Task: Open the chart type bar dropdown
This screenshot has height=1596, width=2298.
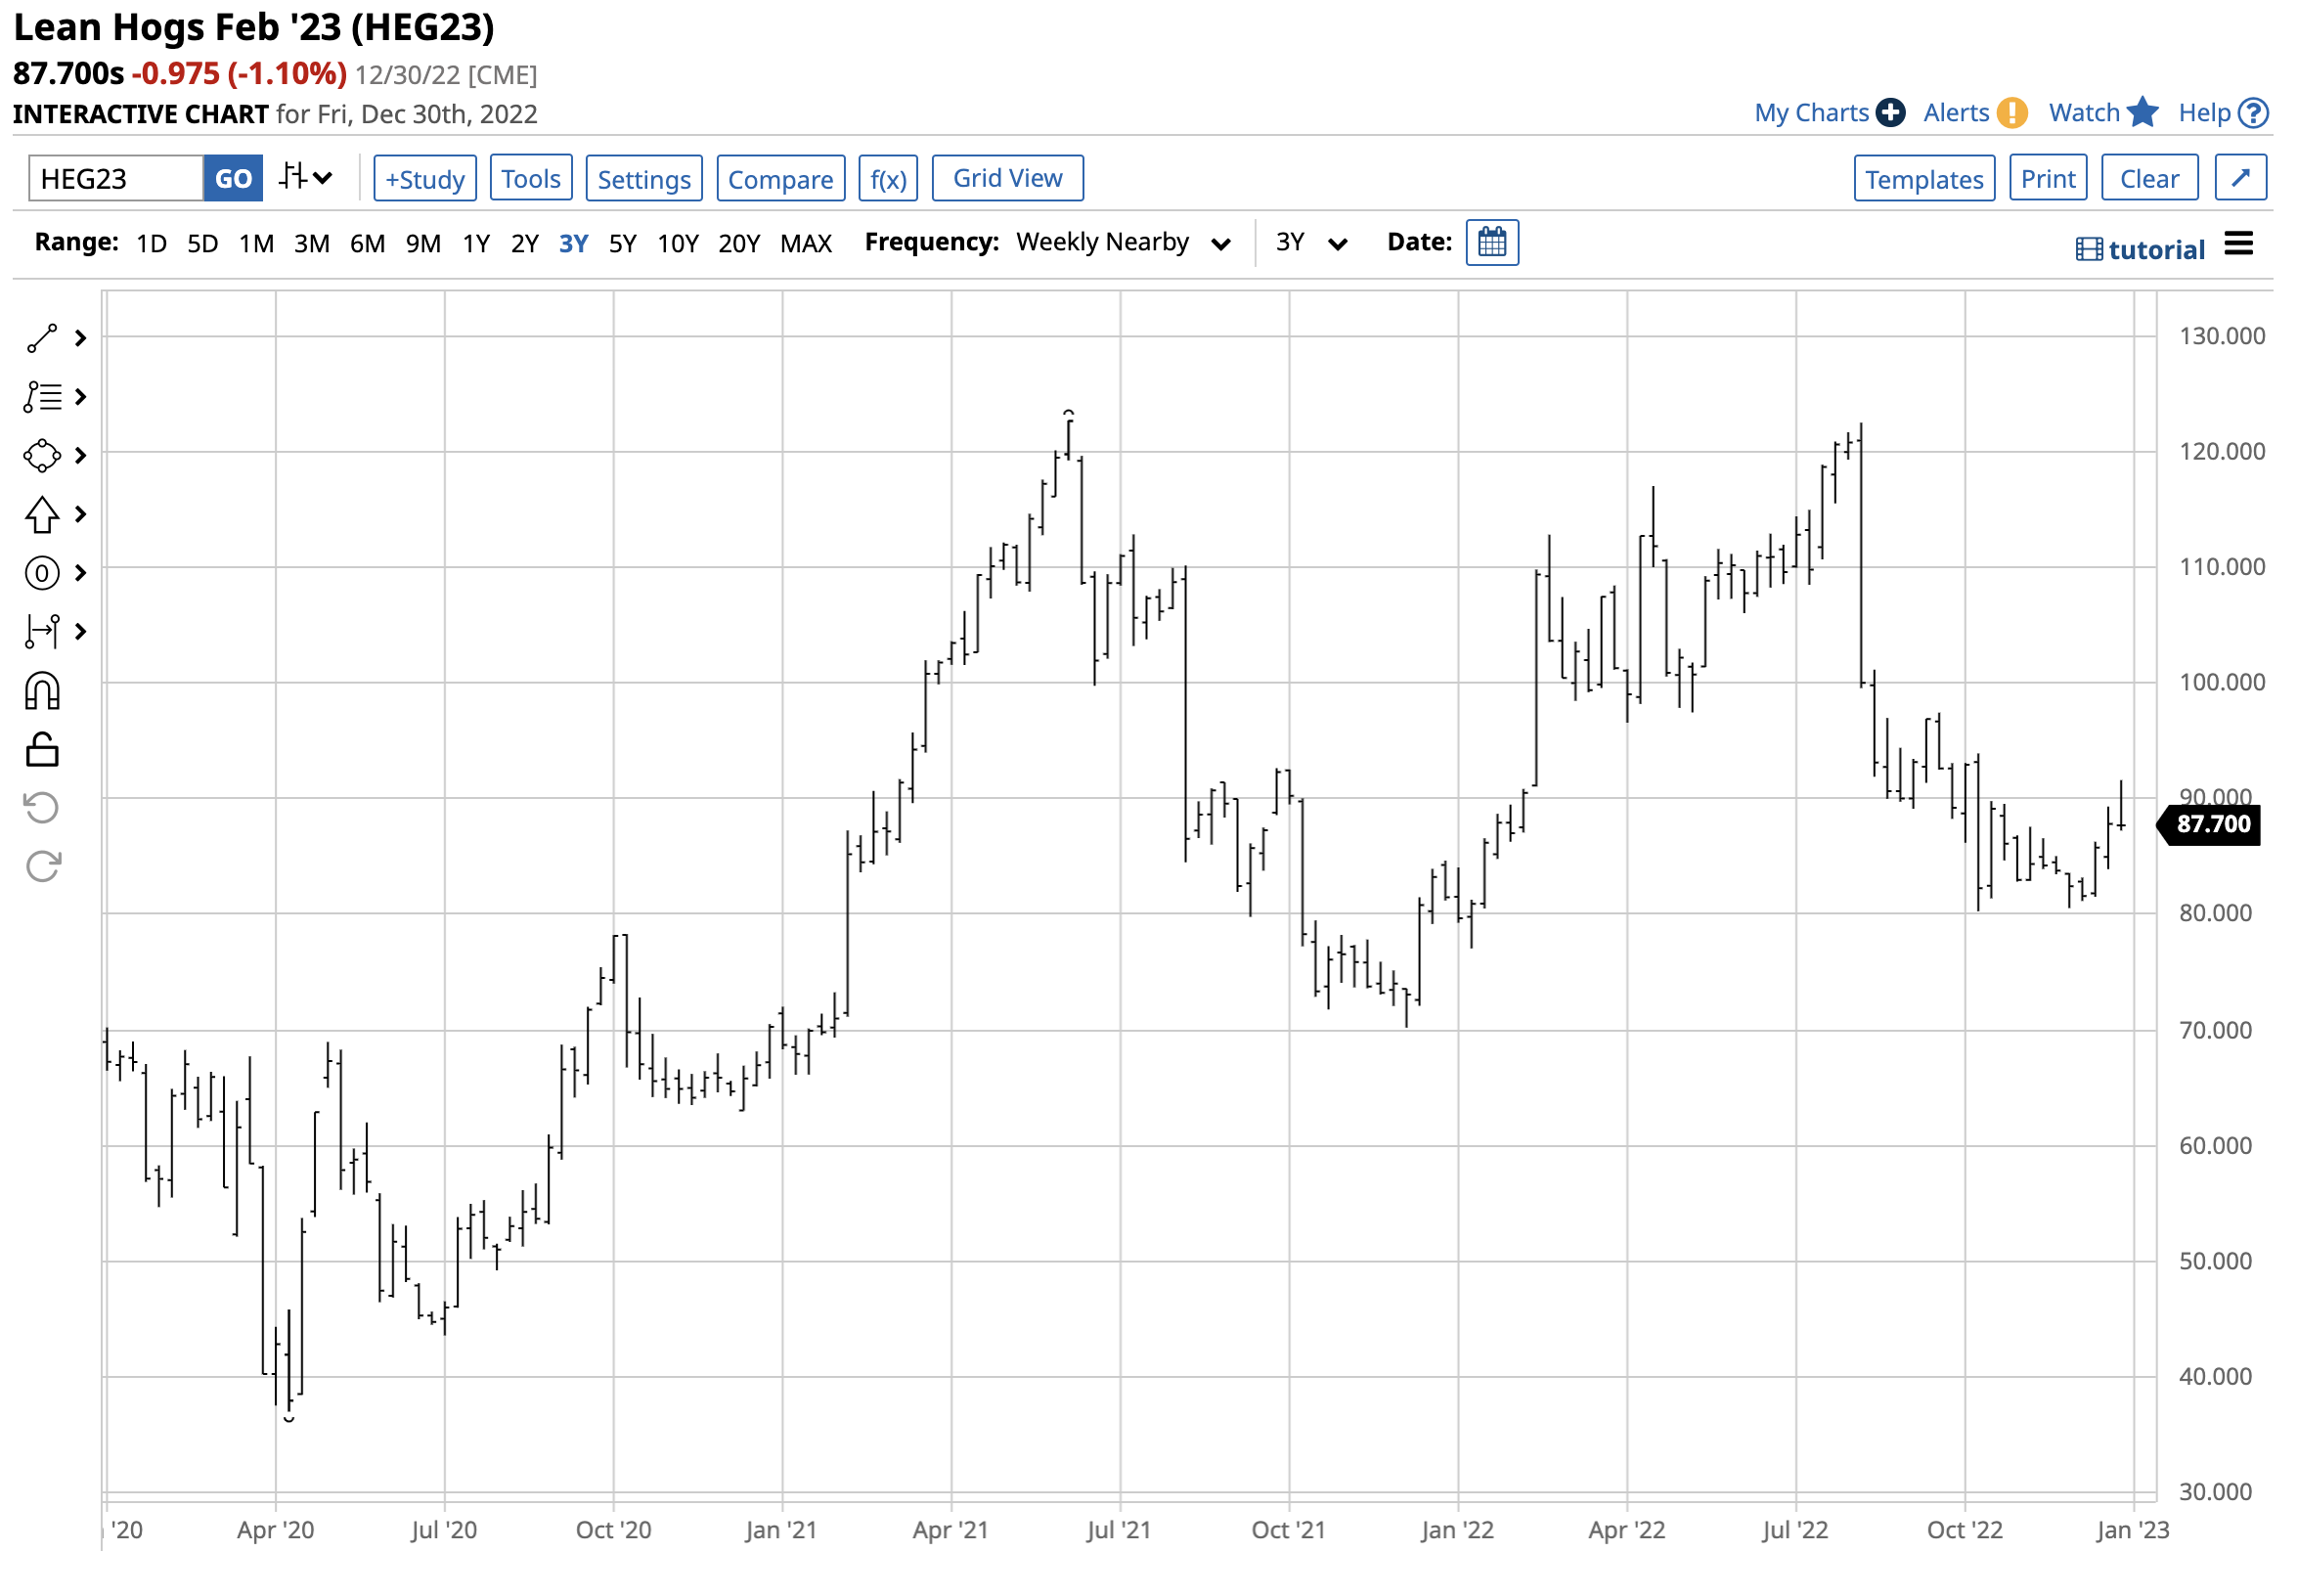Action: coord(305,178)
